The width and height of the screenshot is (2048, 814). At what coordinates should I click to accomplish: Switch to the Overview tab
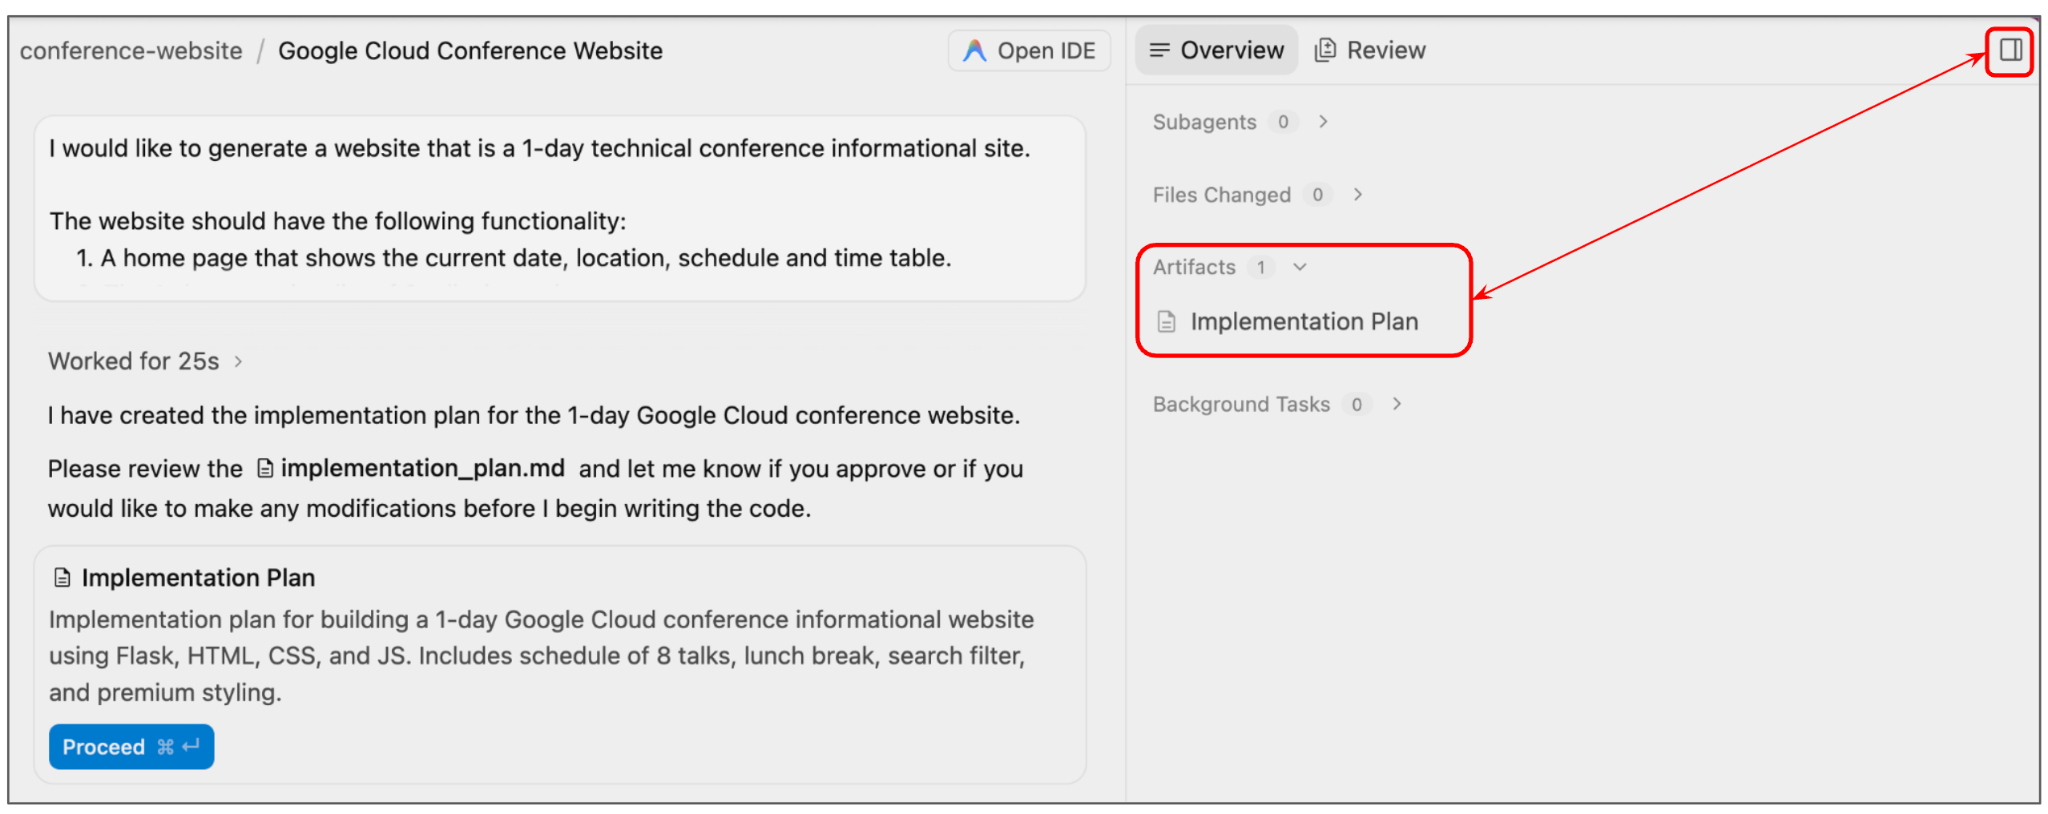1216,50
